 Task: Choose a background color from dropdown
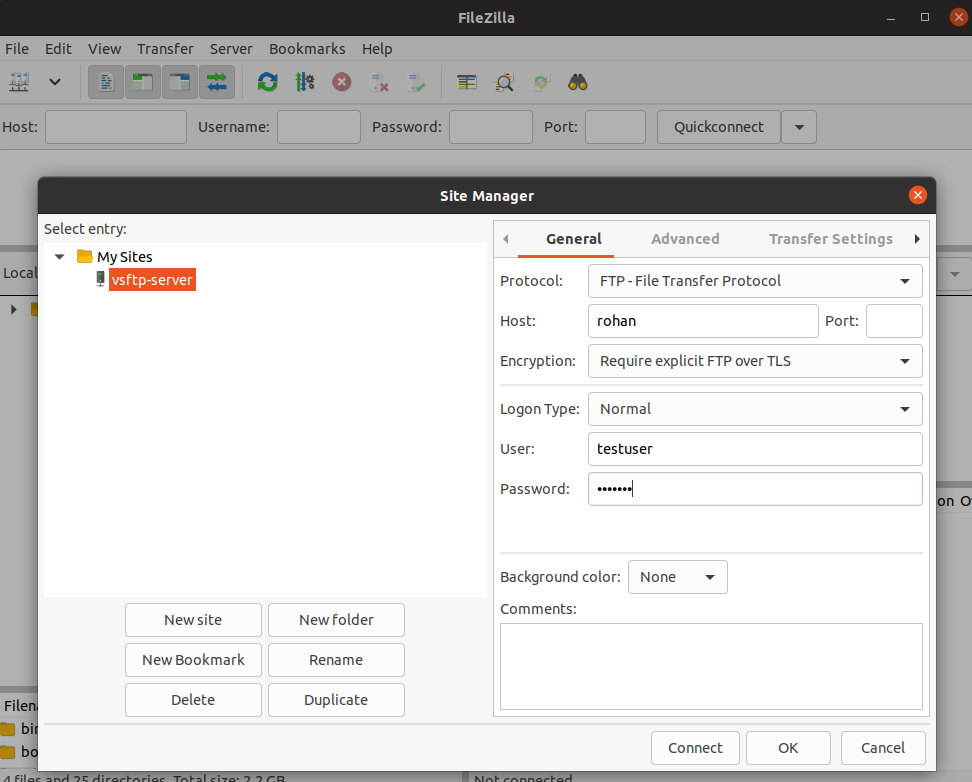pyautogui.click(x=677, y=577)
